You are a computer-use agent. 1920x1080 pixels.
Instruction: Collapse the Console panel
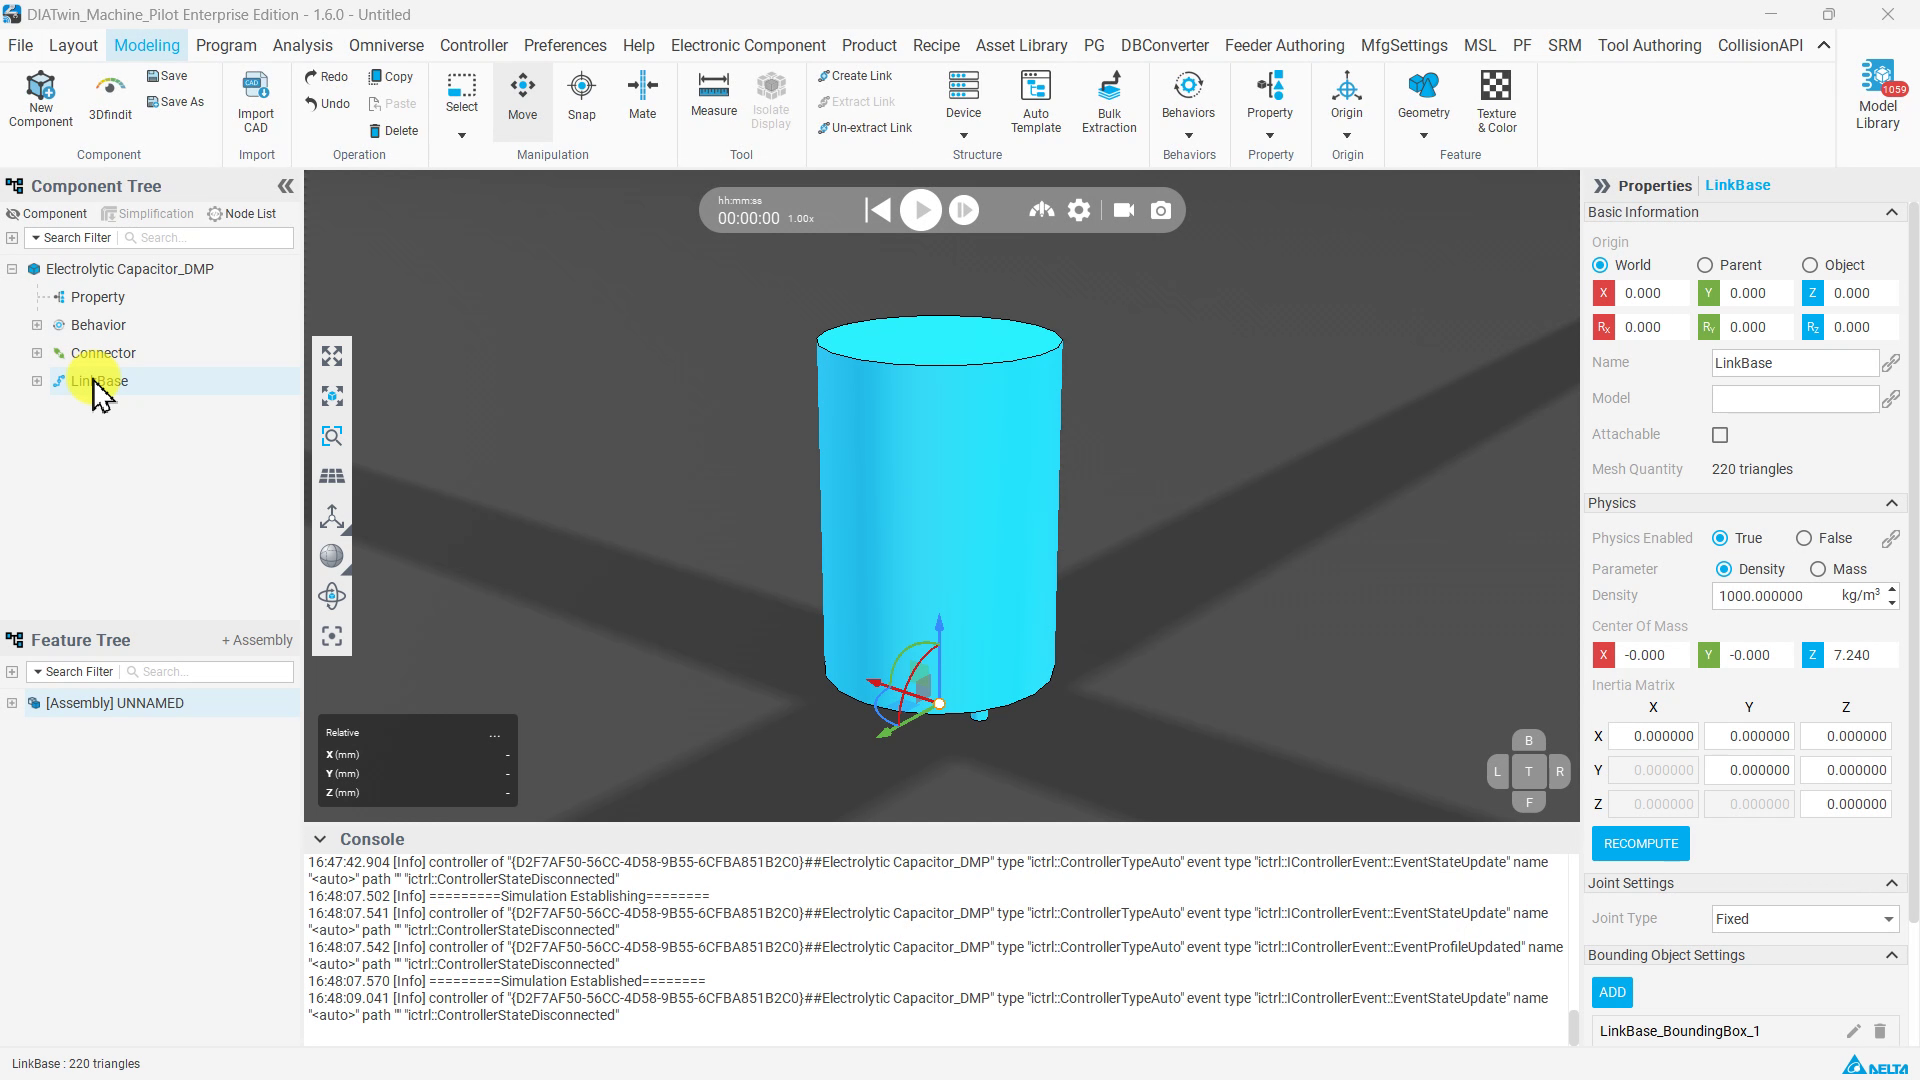point(319,839)
